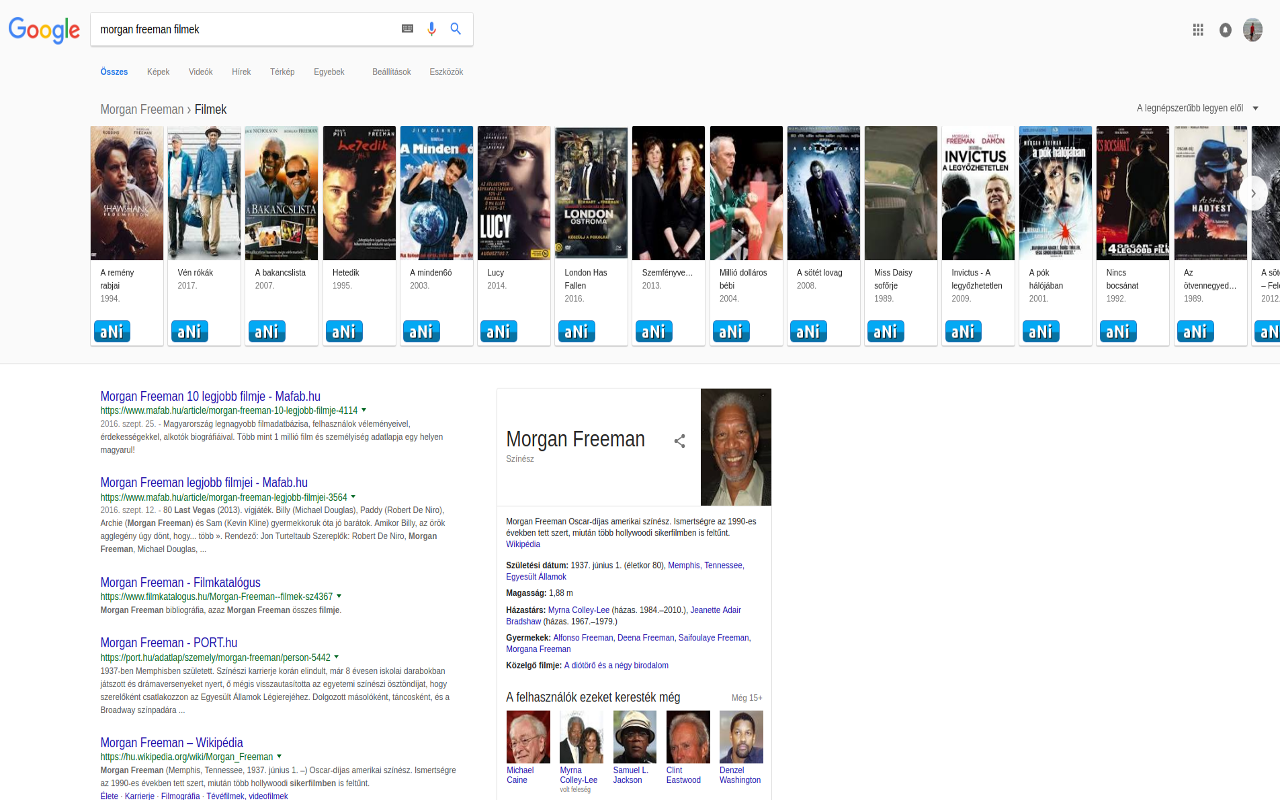Click the aNi badge under A remény rabjai
The width and height of the screenshot is (1280, 800).
(x=112, y=331)
